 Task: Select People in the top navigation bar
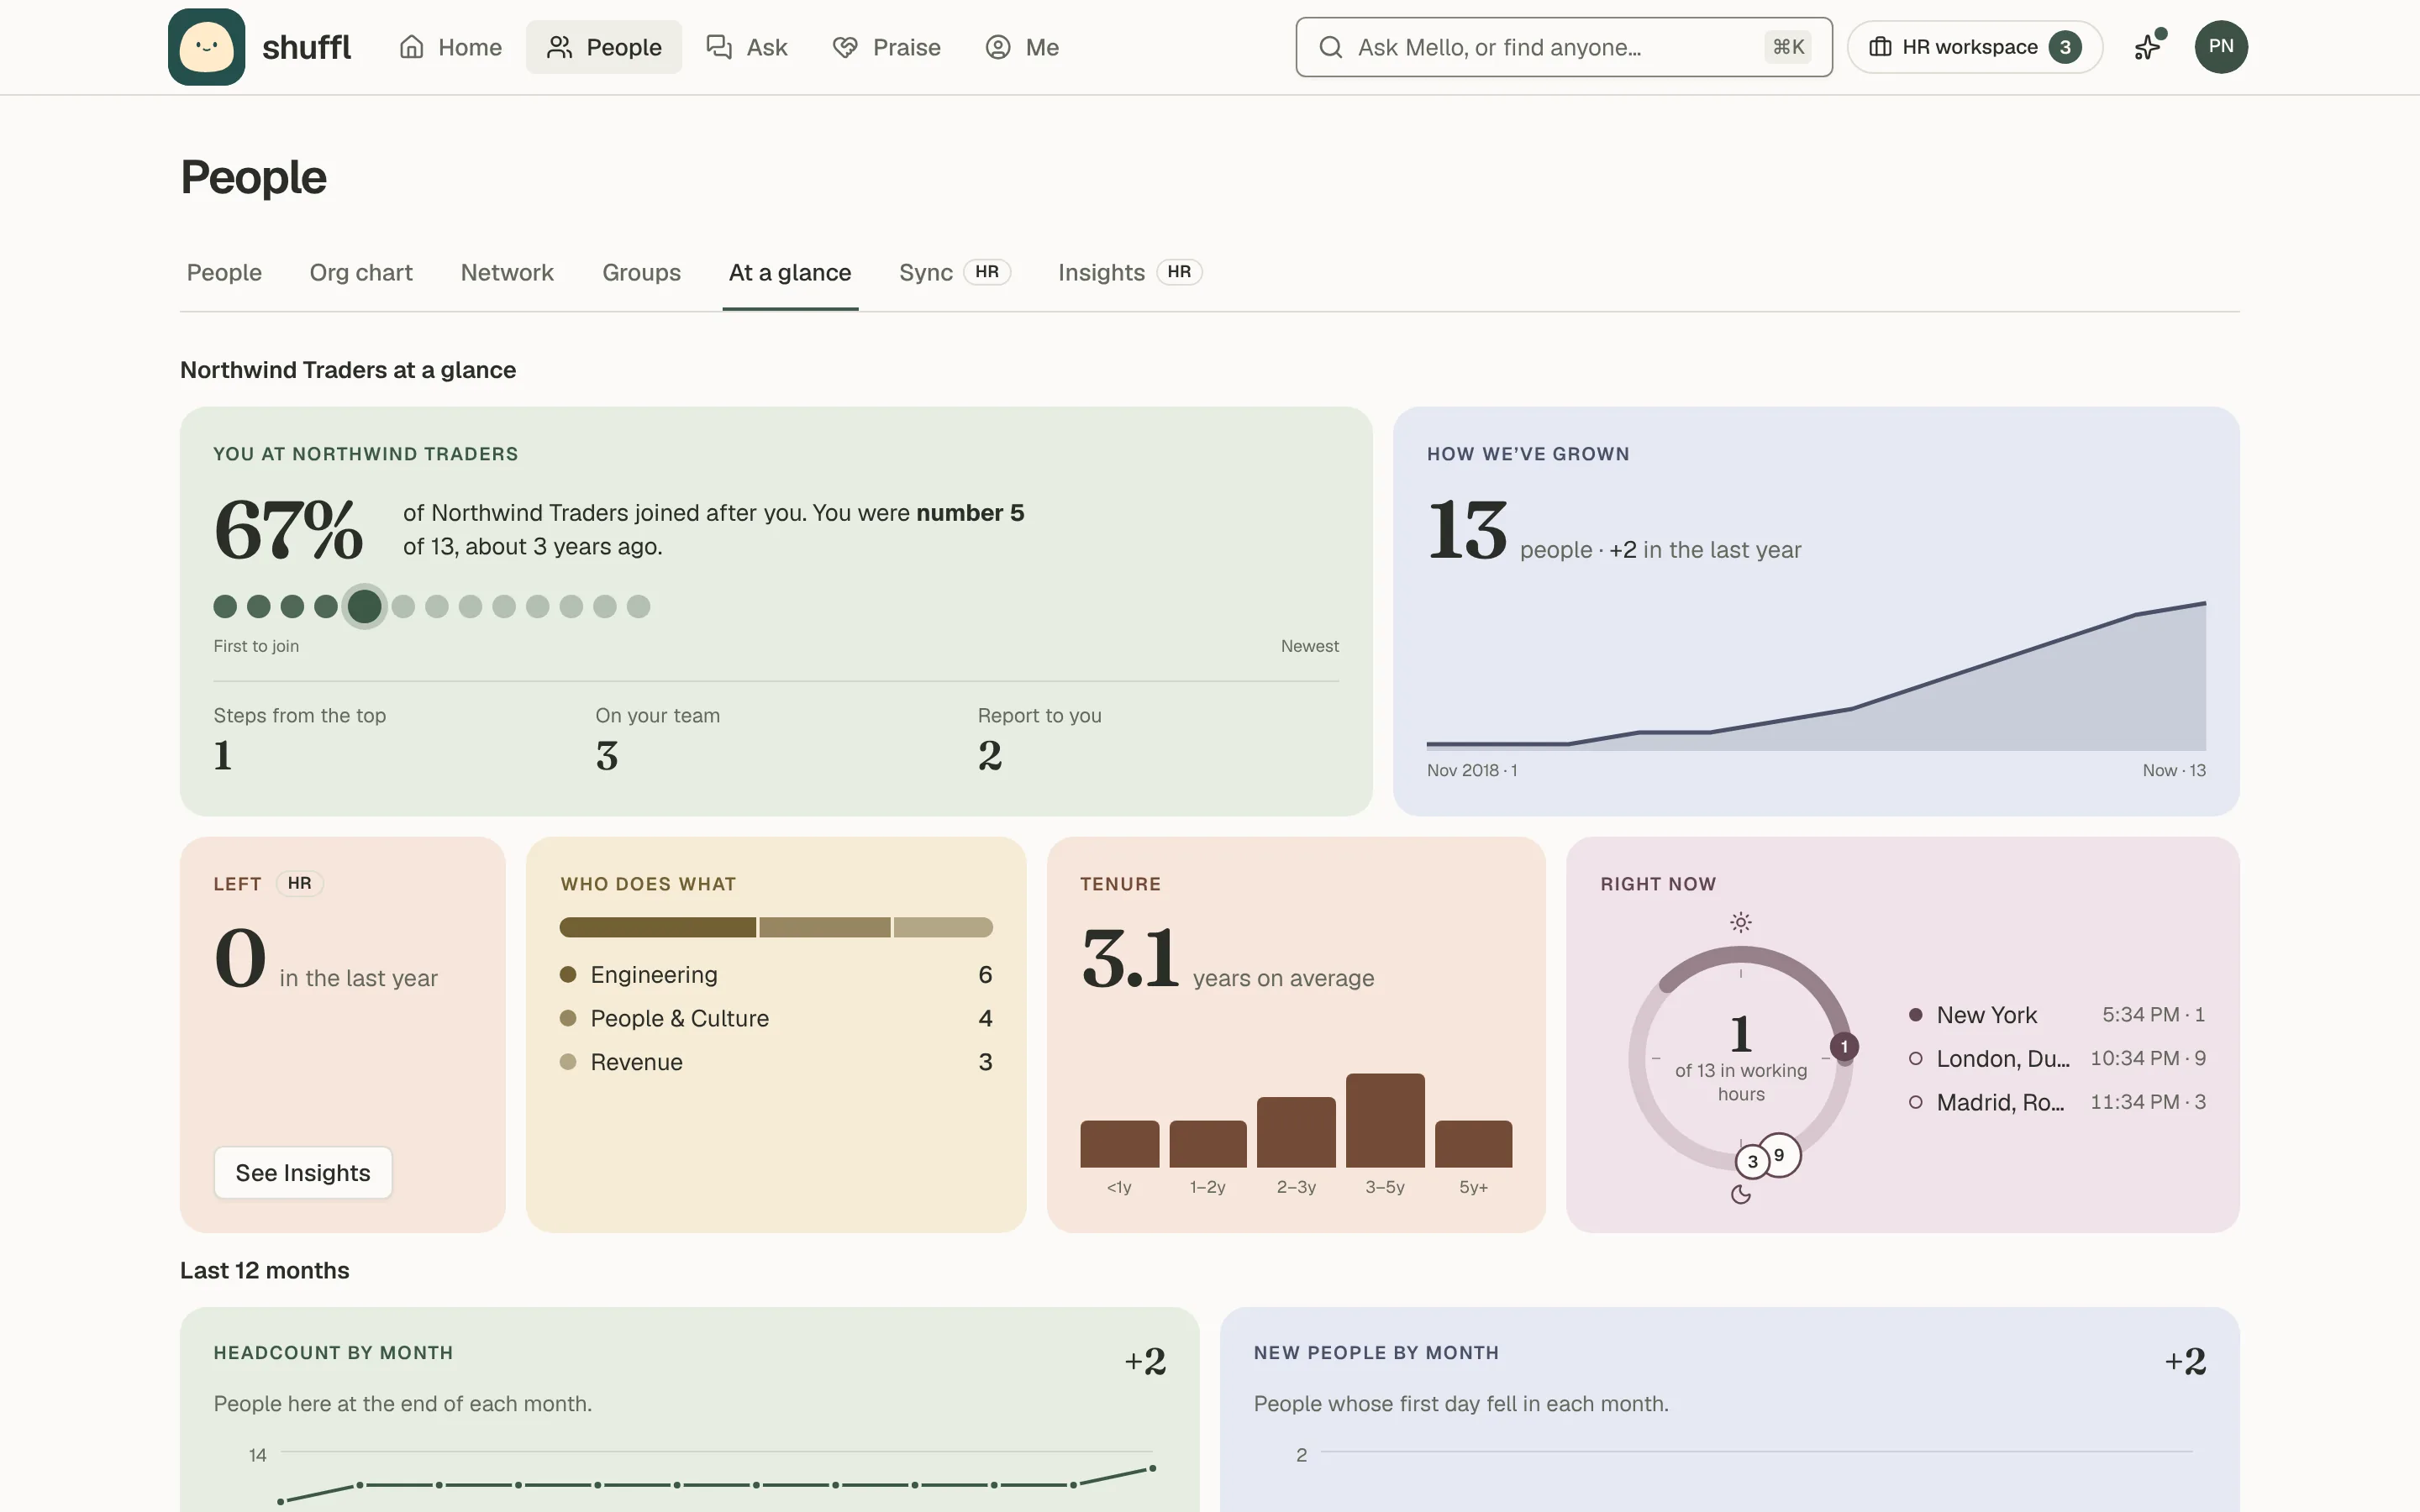(604, 47)
